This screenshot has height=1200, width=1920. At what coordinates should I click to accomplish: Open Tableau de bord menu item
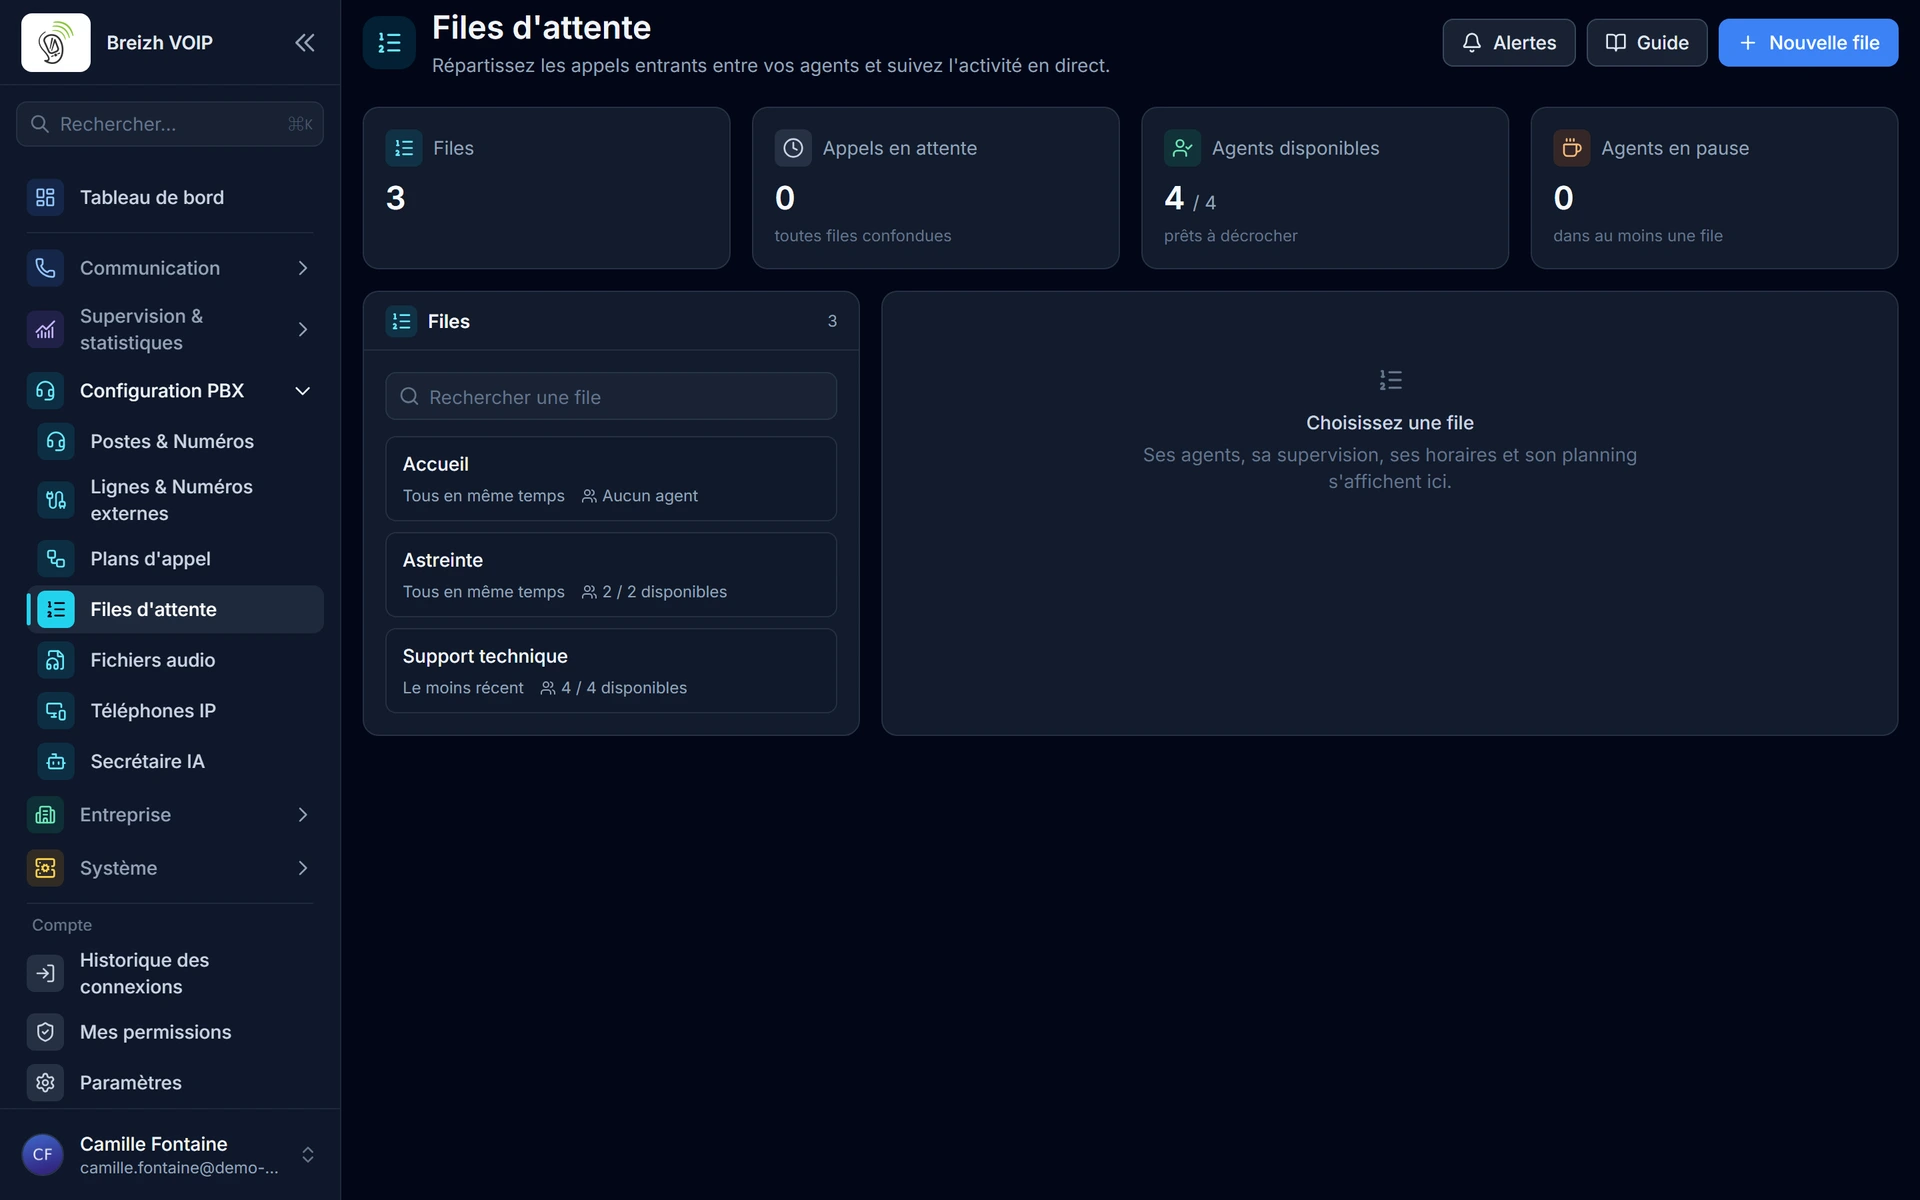tap(170, 197)
